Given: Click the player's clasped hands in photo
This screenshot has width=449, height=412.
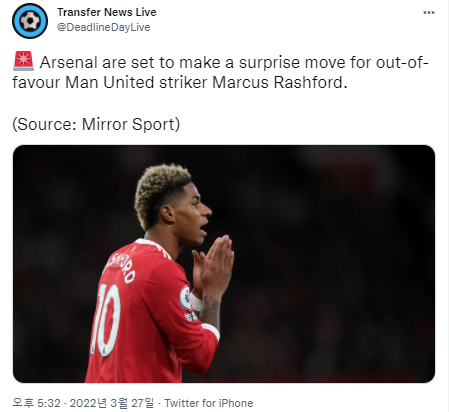Looking at the screenshot, I should click(x=212, y=267).
